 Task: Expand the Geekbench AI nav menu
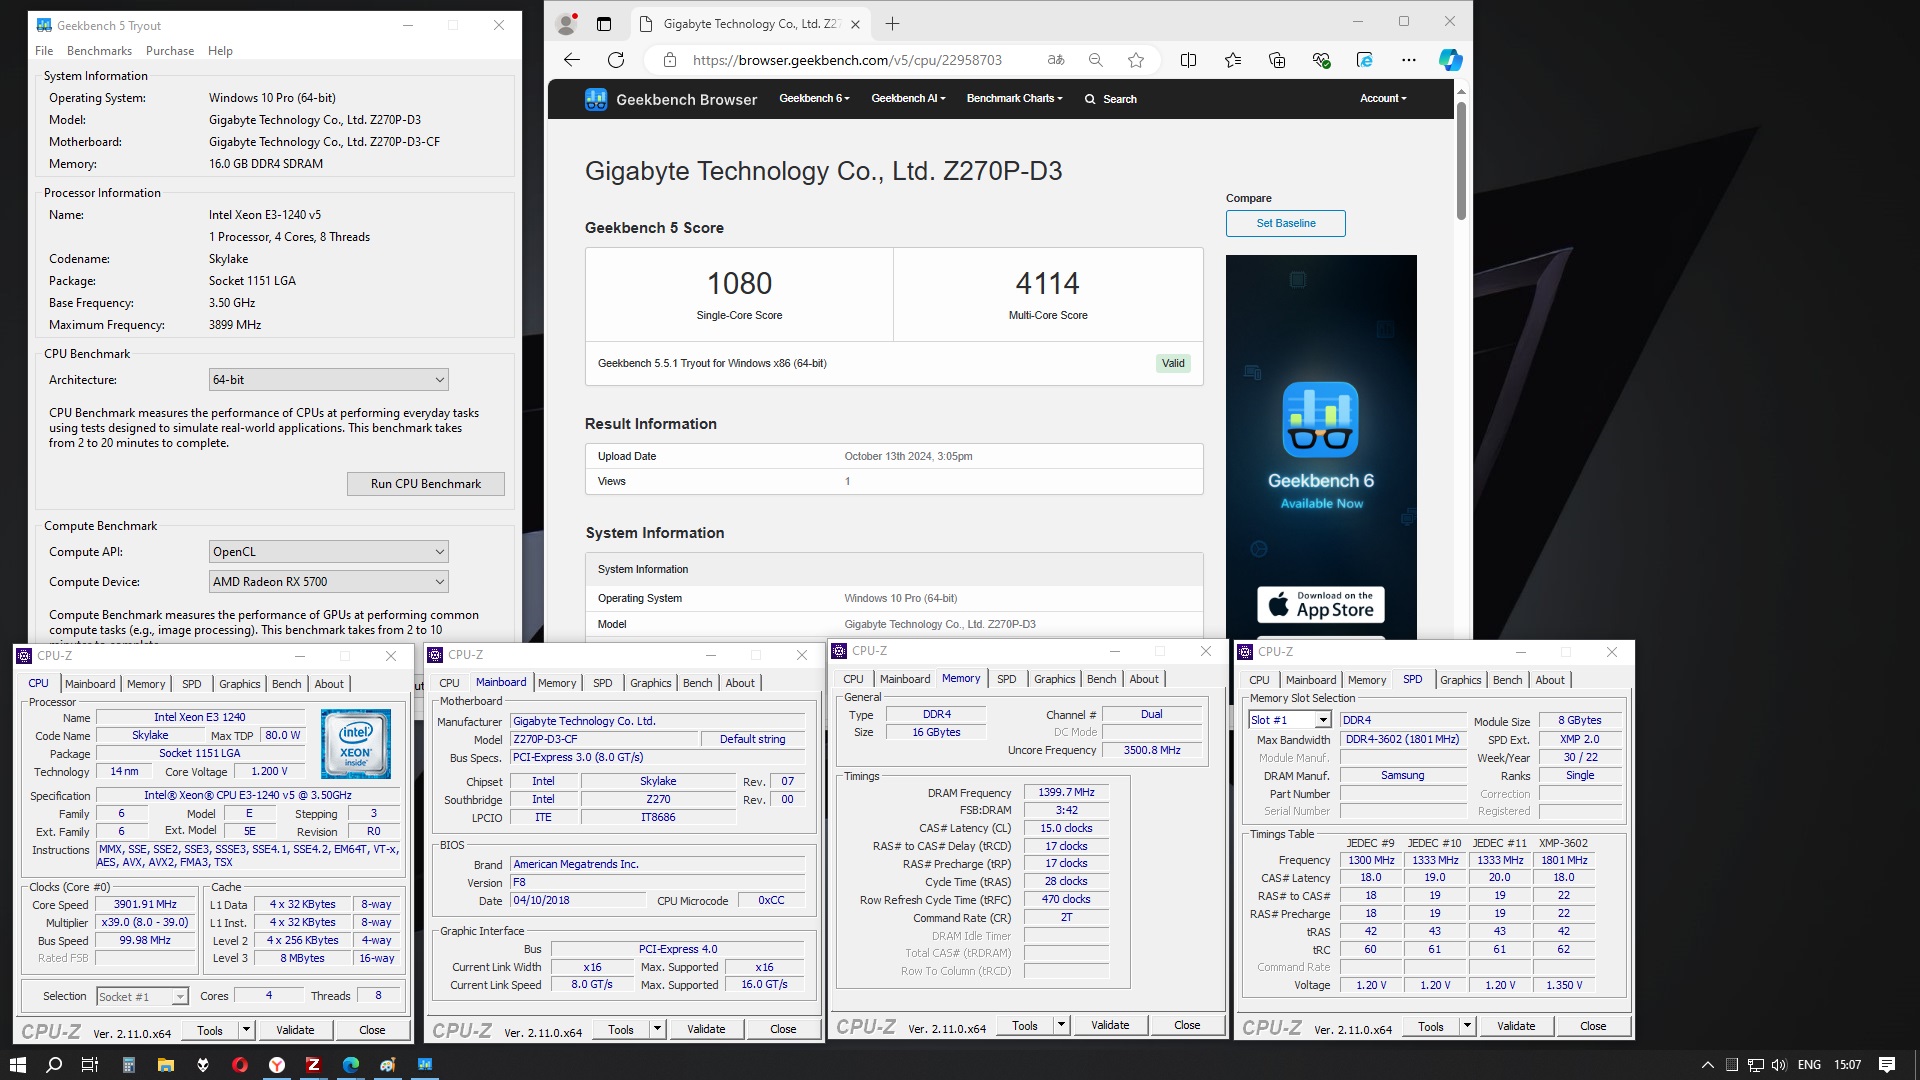point(908,99)
